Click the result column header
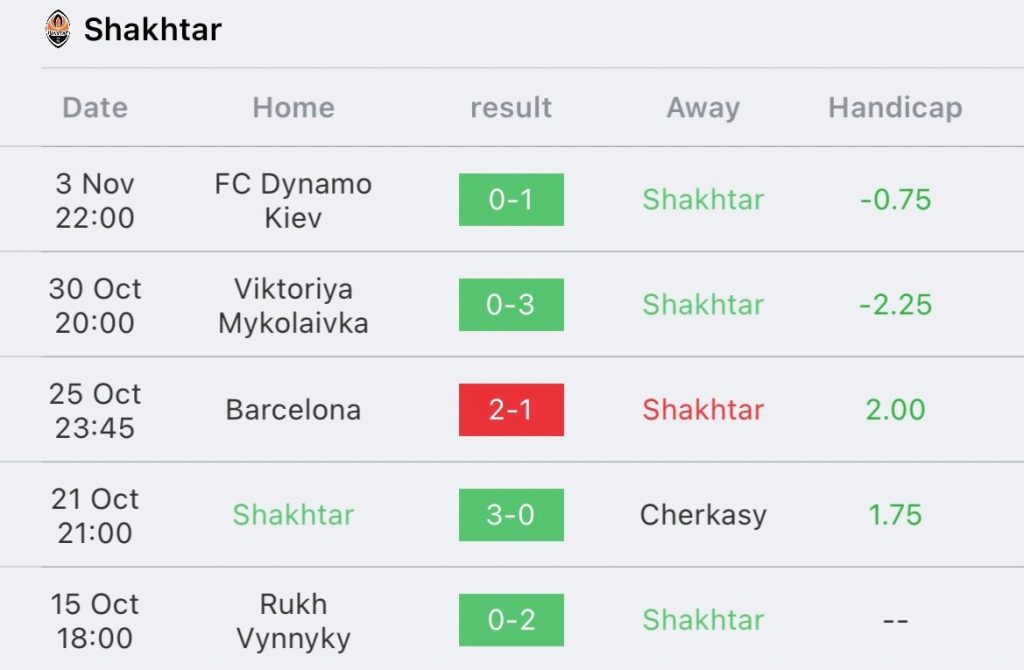1024x670 pixels. pos(511,108)
